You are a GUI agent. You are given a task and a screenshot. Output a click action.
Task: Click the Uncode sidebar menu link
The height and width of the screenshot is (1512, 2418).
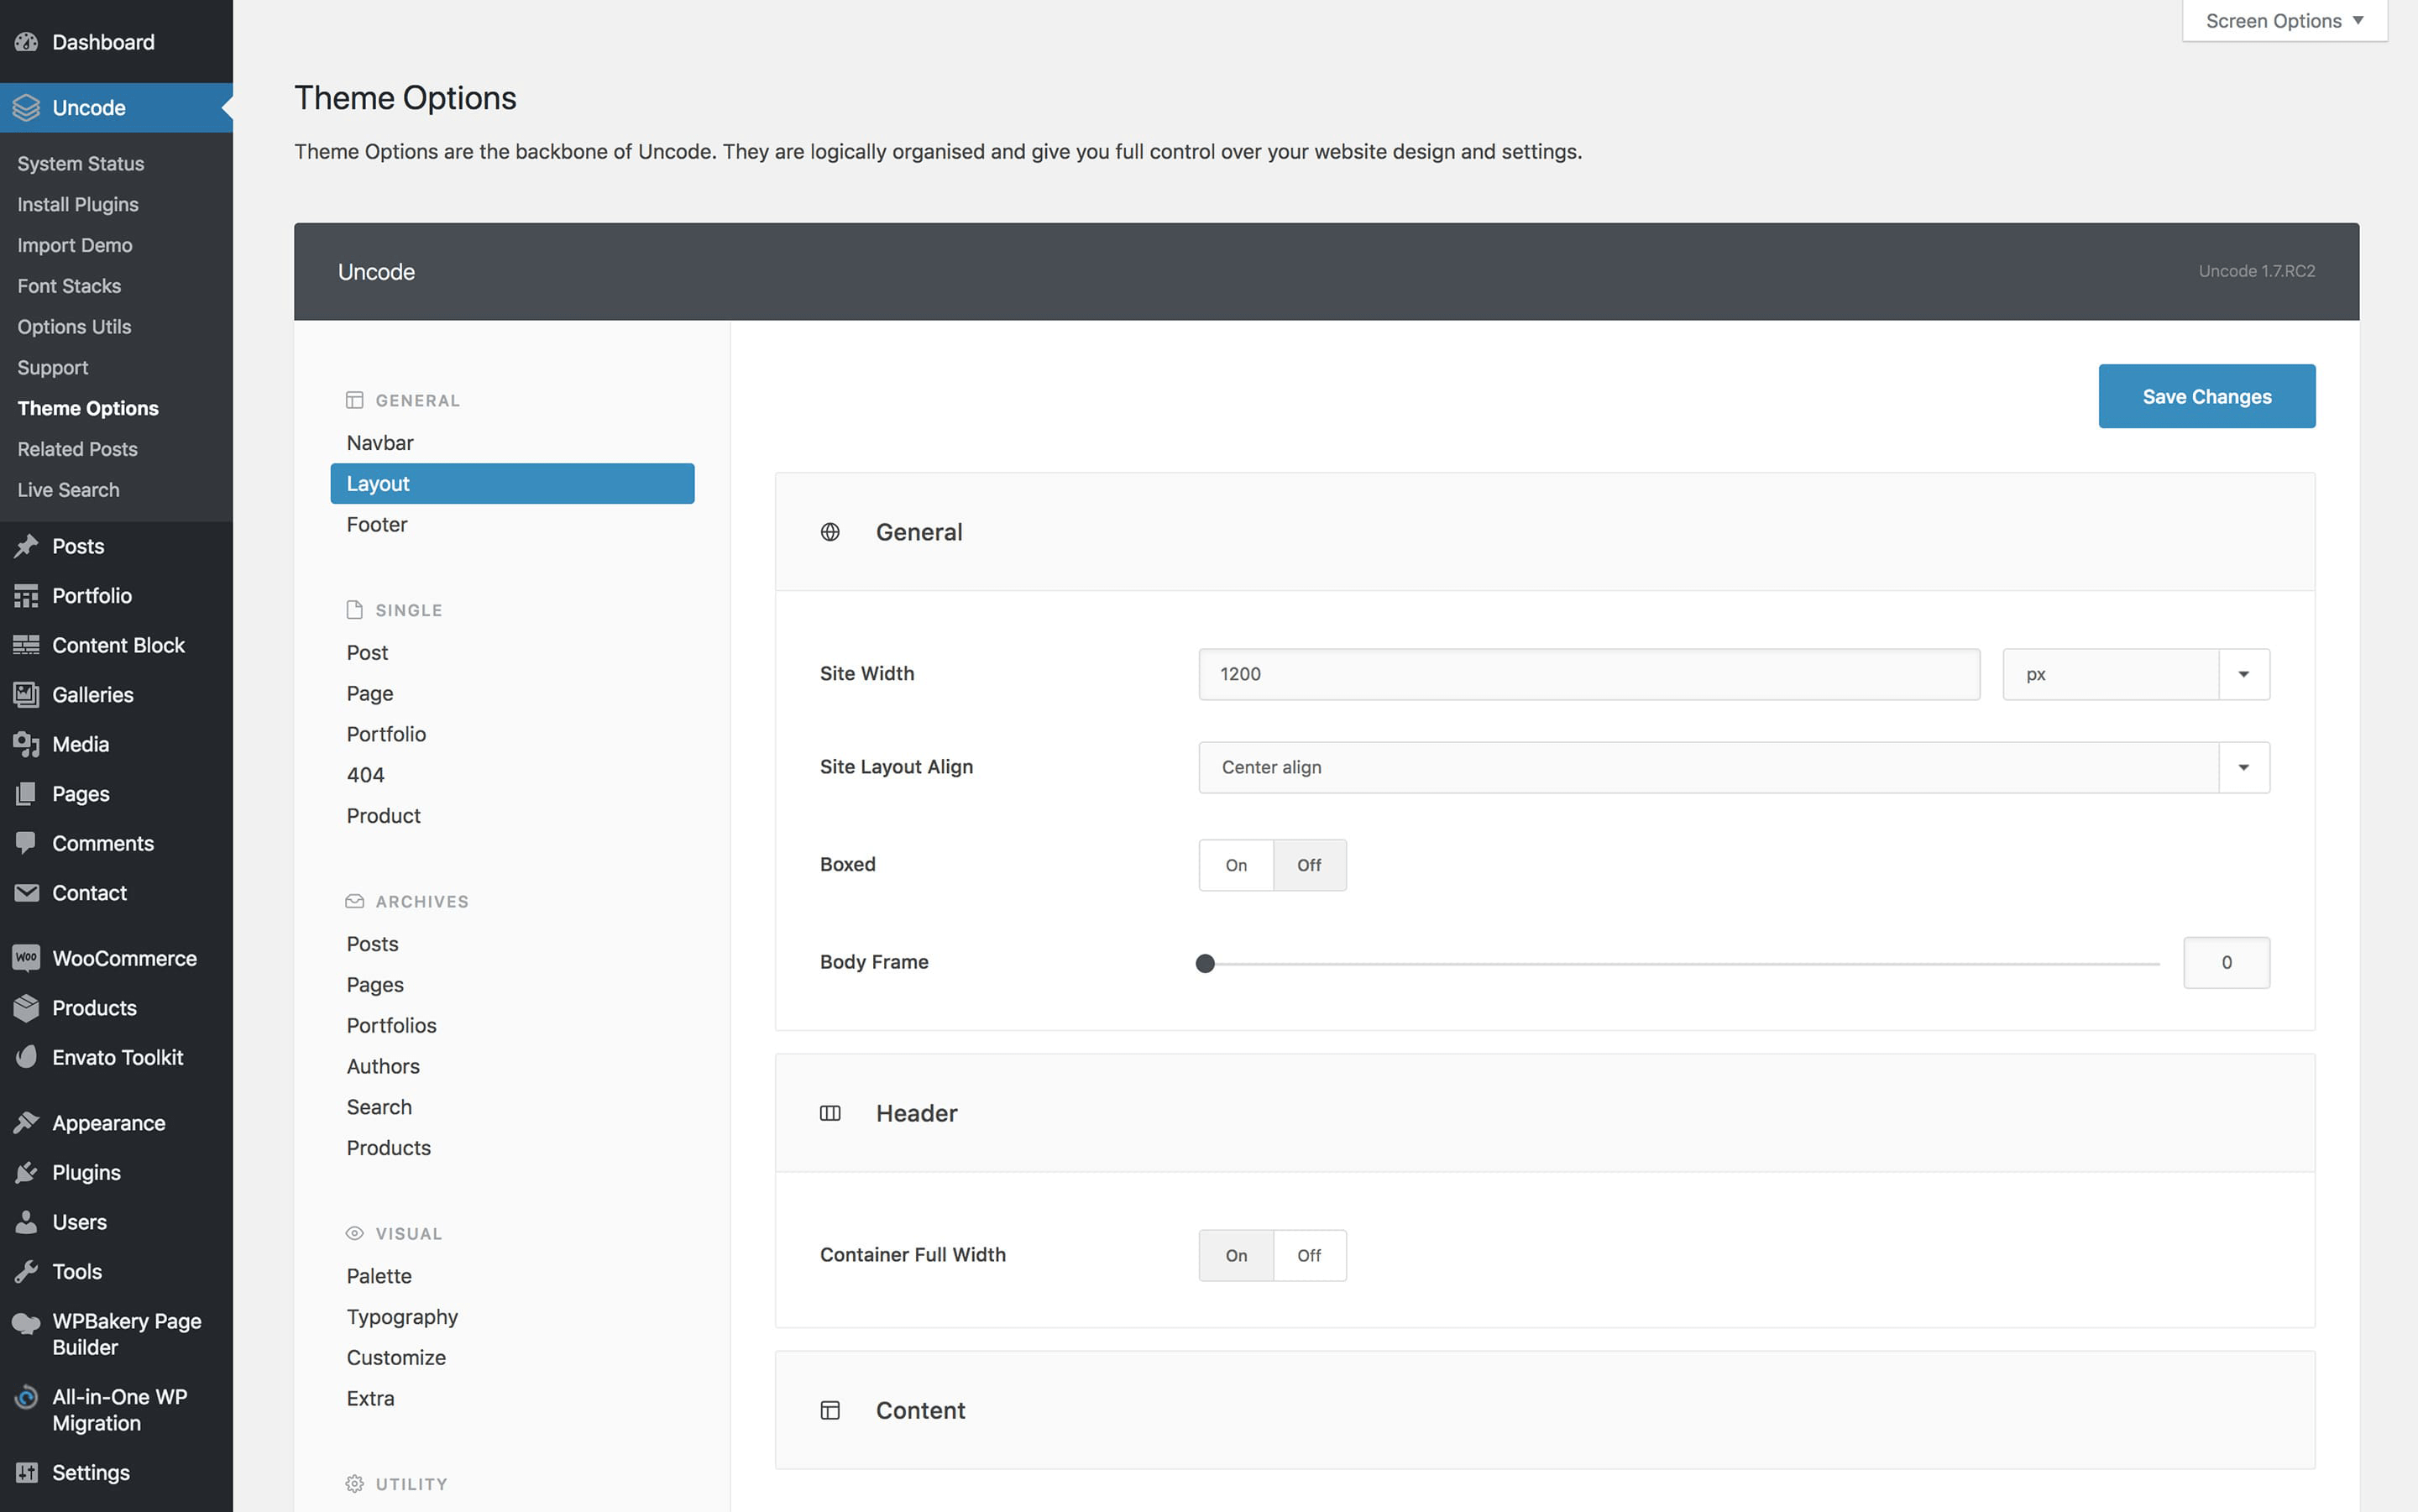87,107
